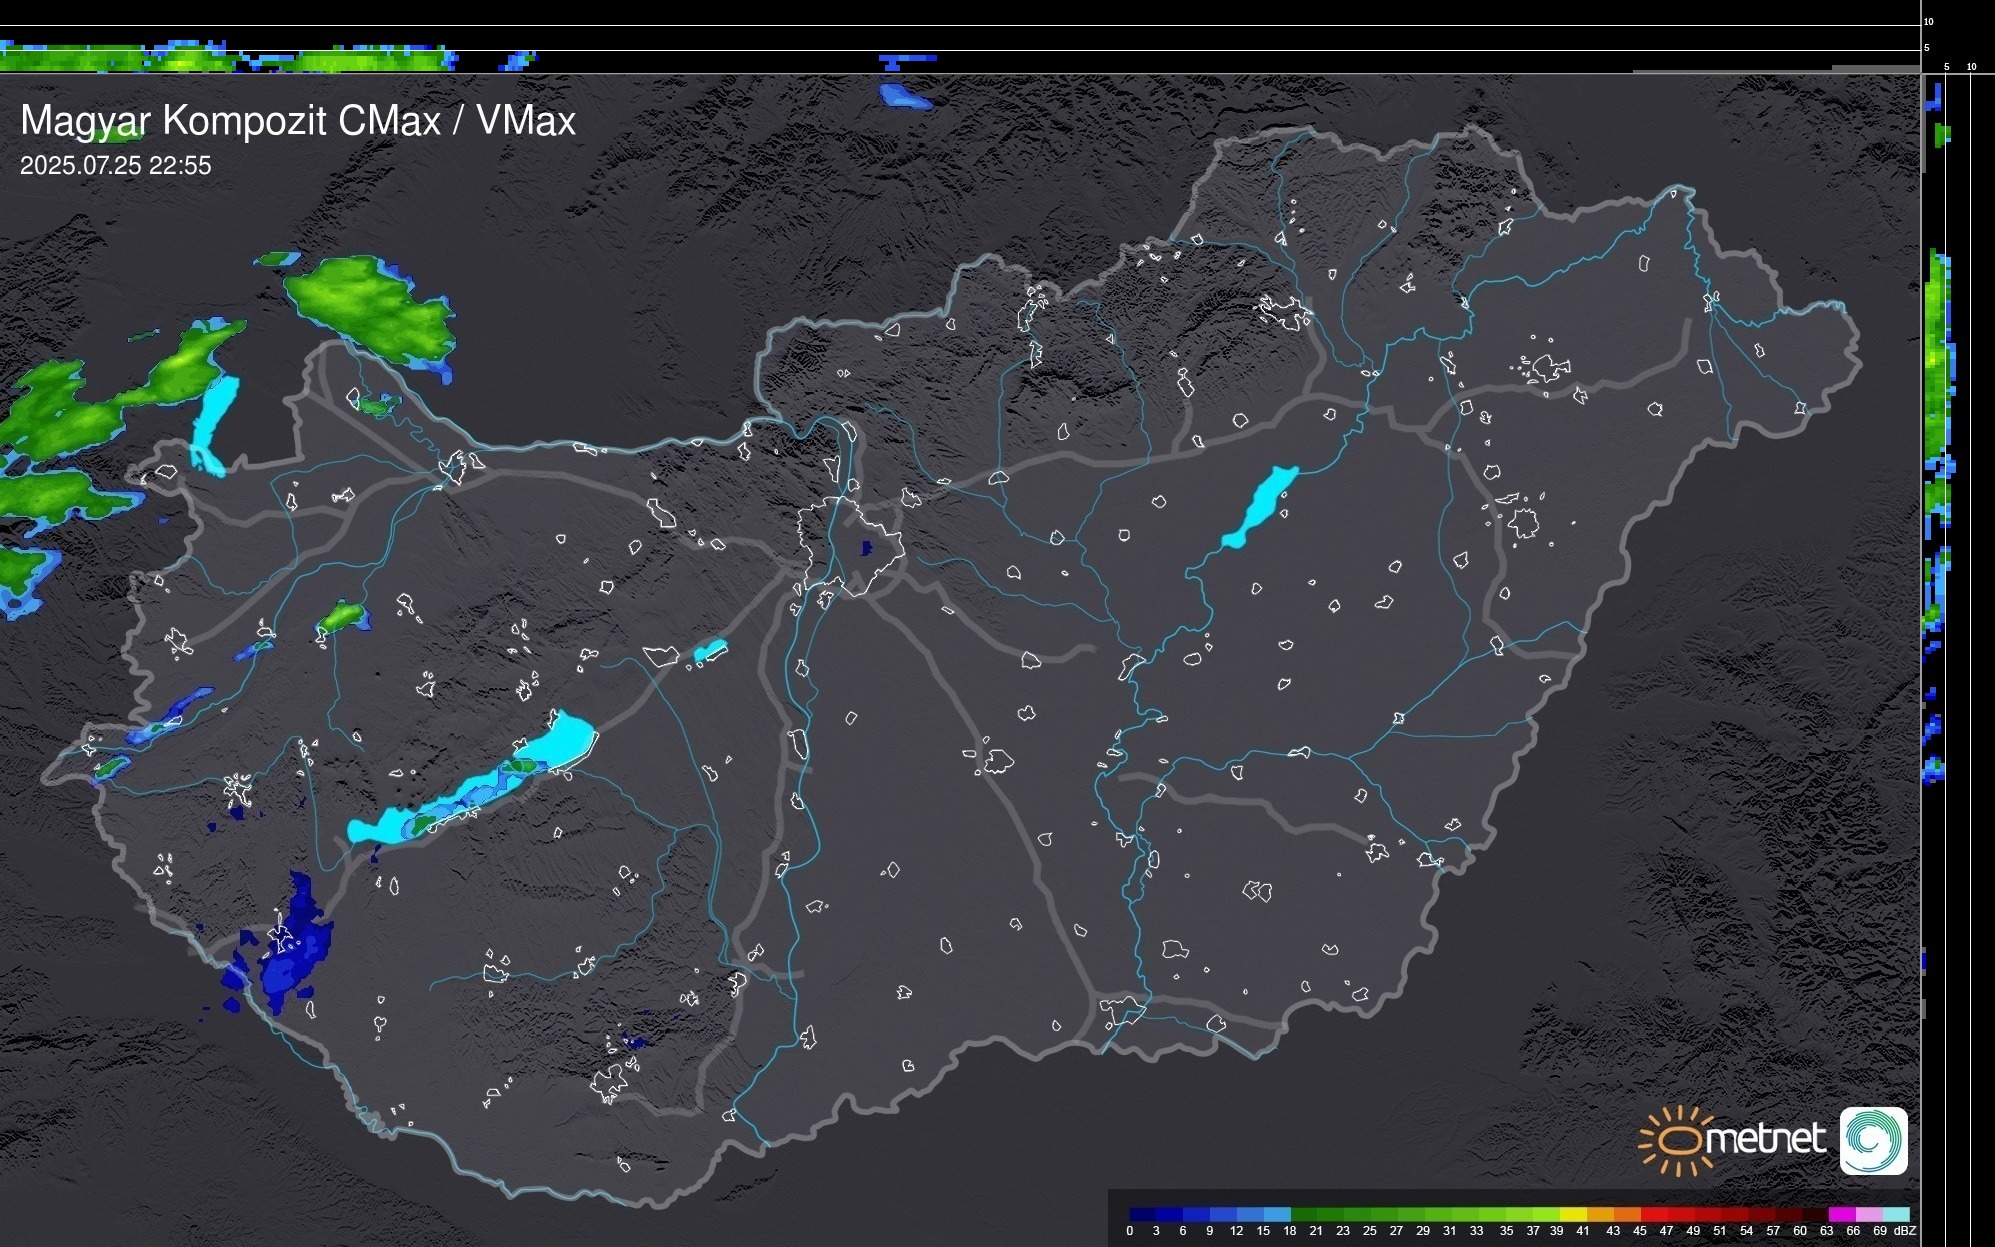
Task: Click the dark blue echo inside Budapest
Action: (866, 548)
